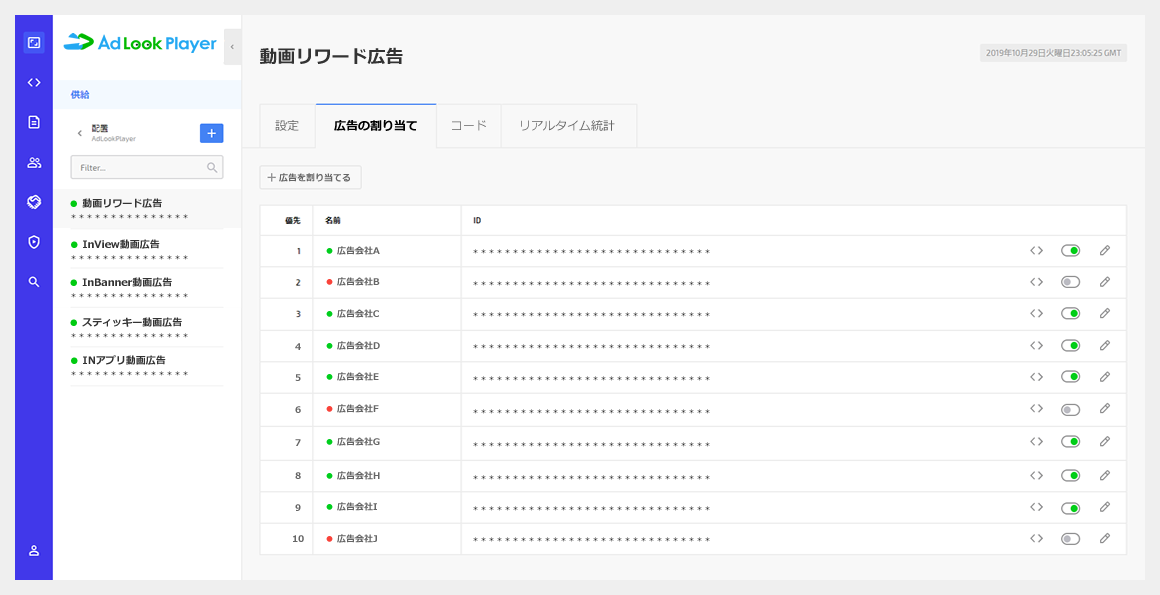The height and width of the screenshot is (595, 1160).
Task: Open search from the left sidebar
Action: tap(33, 281)
